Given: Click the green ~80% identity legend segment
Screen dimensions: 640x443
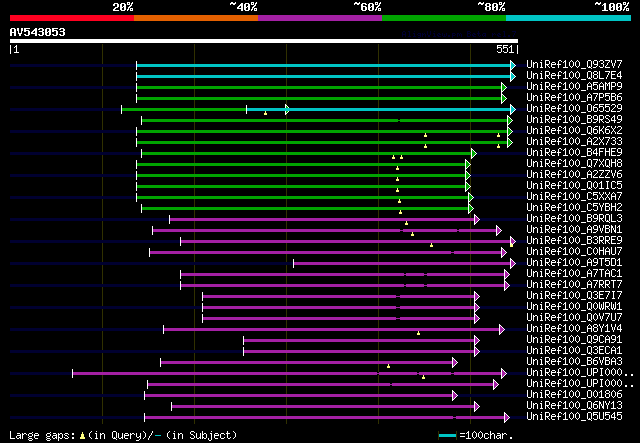Looking at the screenshot, I should click(x=444, y=18).
